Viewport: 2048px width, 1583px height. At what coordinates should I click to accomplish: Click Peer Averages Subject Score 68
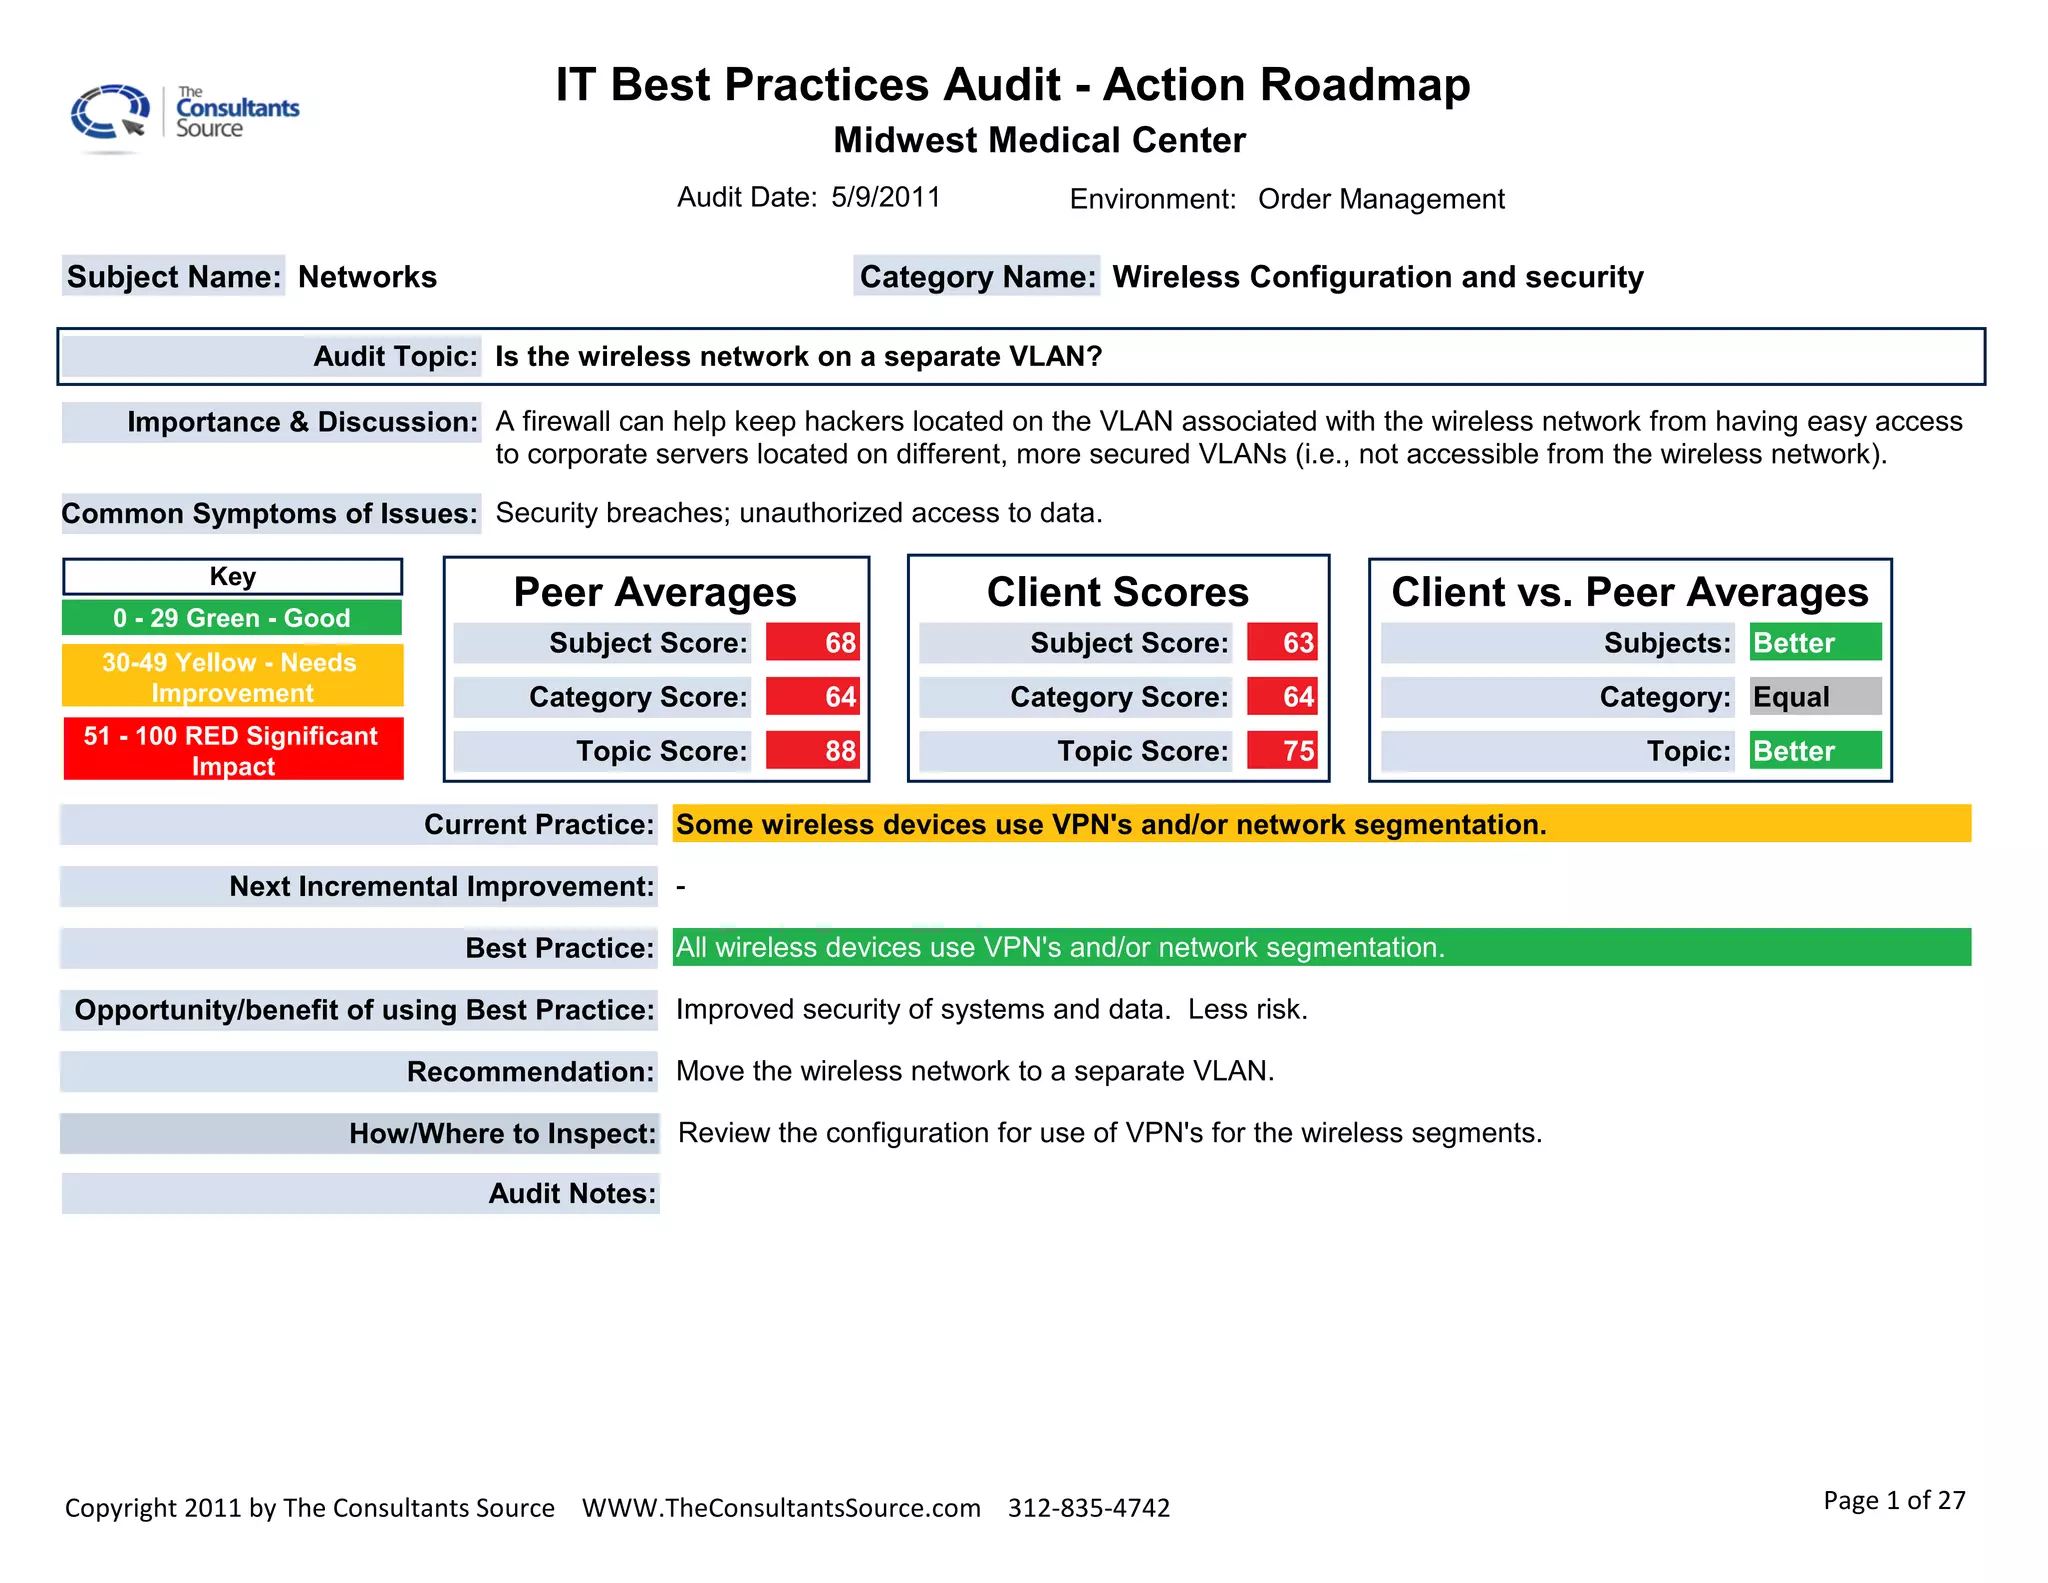click(x=813, y=643)
